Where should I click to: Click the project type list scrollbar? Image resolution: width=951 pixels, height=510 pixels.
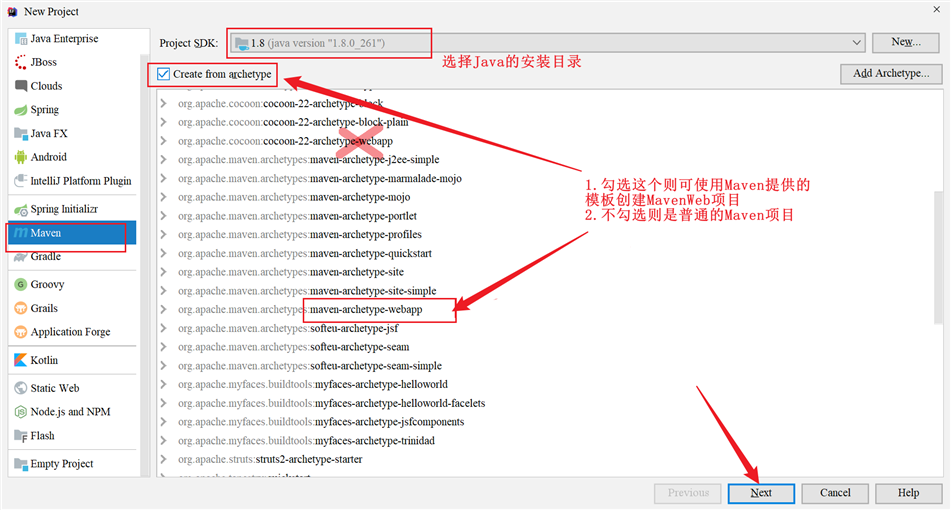(x=144, y=264)
